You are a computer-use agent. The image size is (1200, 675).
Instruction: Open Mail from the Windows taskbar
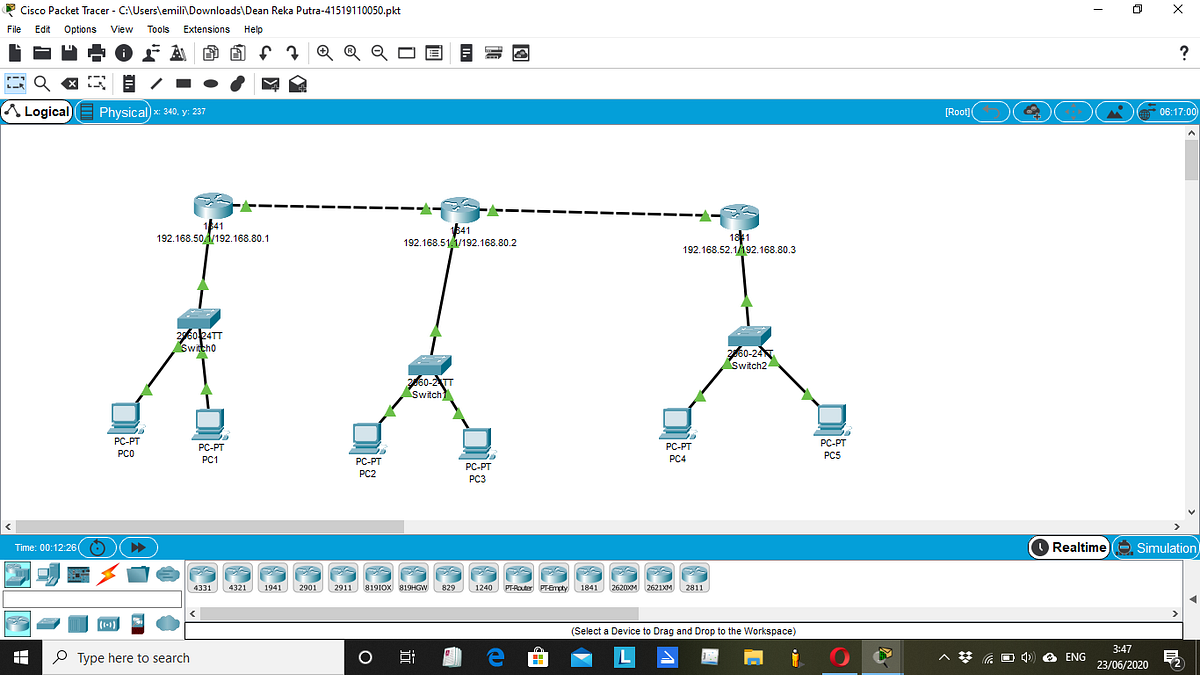[581, 657]
